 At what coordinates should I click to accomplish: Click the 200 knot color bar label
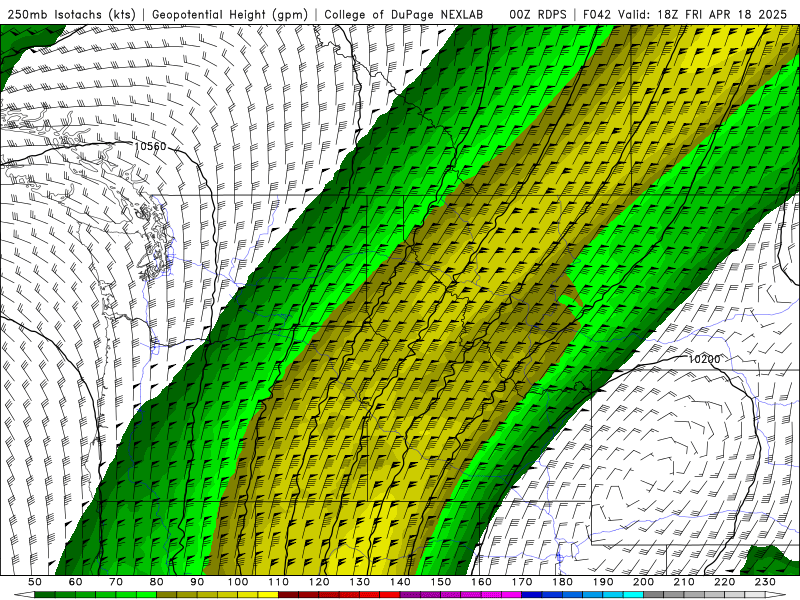tap(643, 582)
